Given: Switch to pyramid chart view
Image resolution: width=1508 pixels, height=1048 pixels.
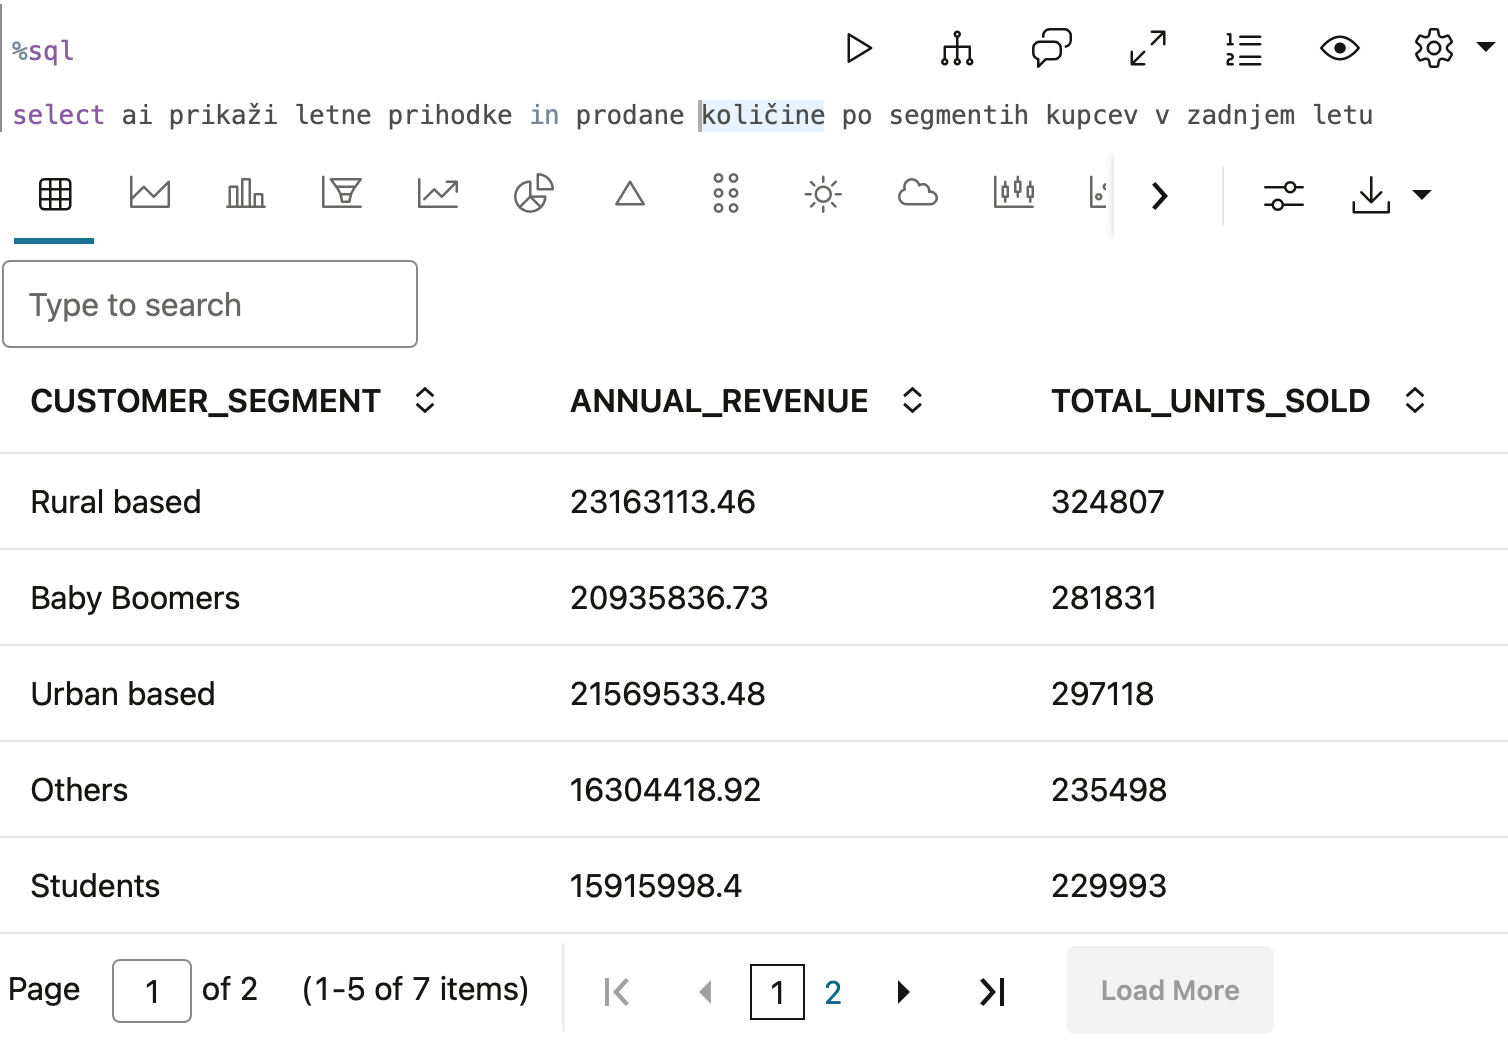Looking at the screenshot, I should click(x=630, y=193).
